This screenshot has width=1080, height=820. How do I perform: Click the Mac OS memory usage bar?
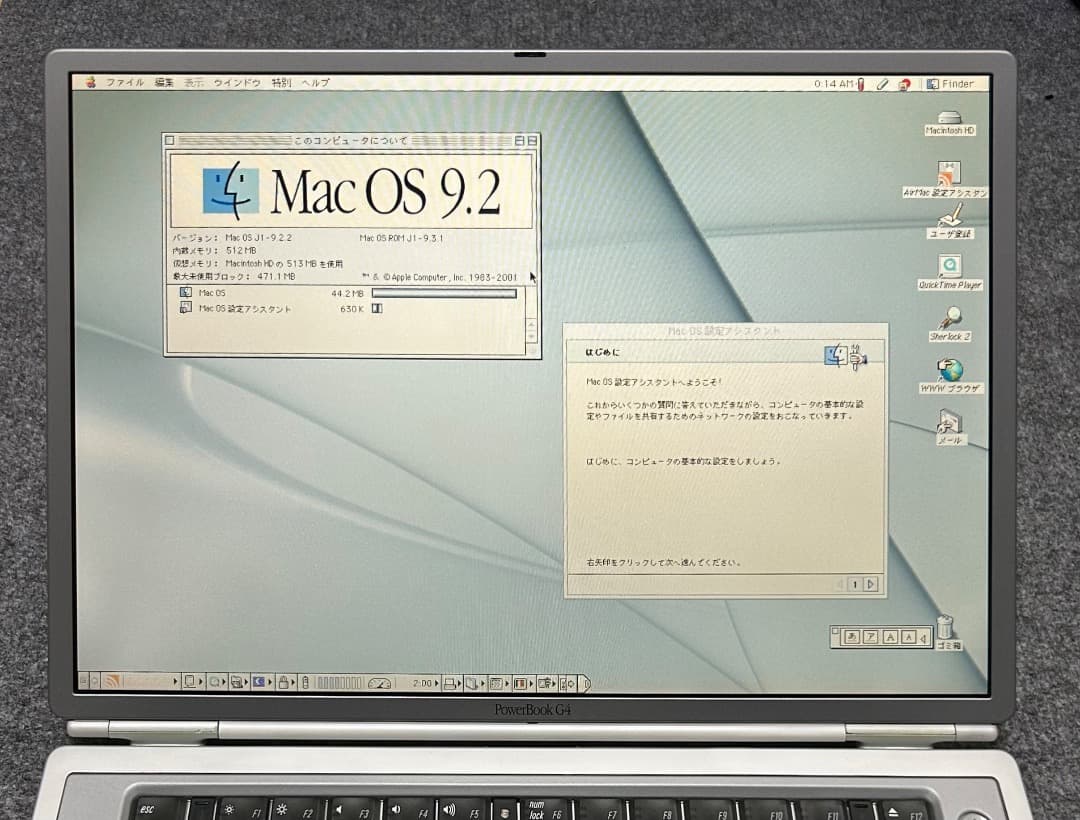[x=442, y=292]
